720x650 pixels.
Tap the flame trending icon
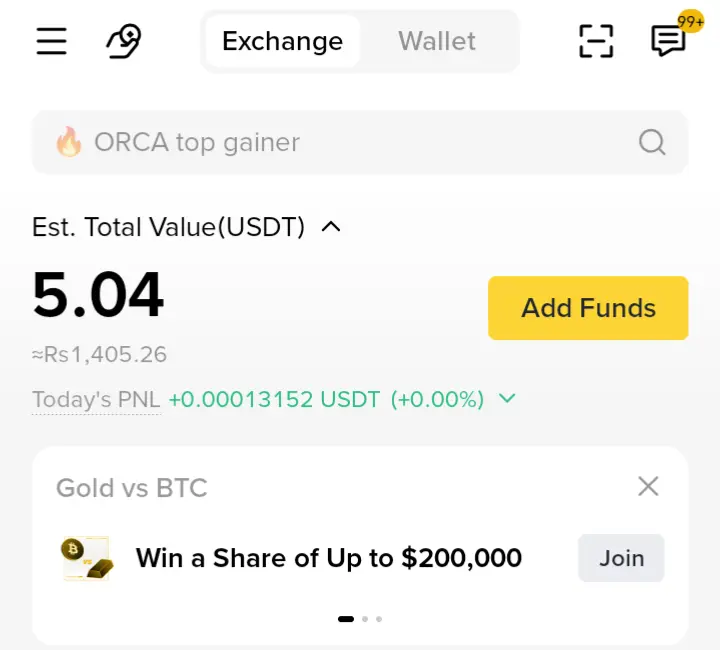click(x=69, y=142)
